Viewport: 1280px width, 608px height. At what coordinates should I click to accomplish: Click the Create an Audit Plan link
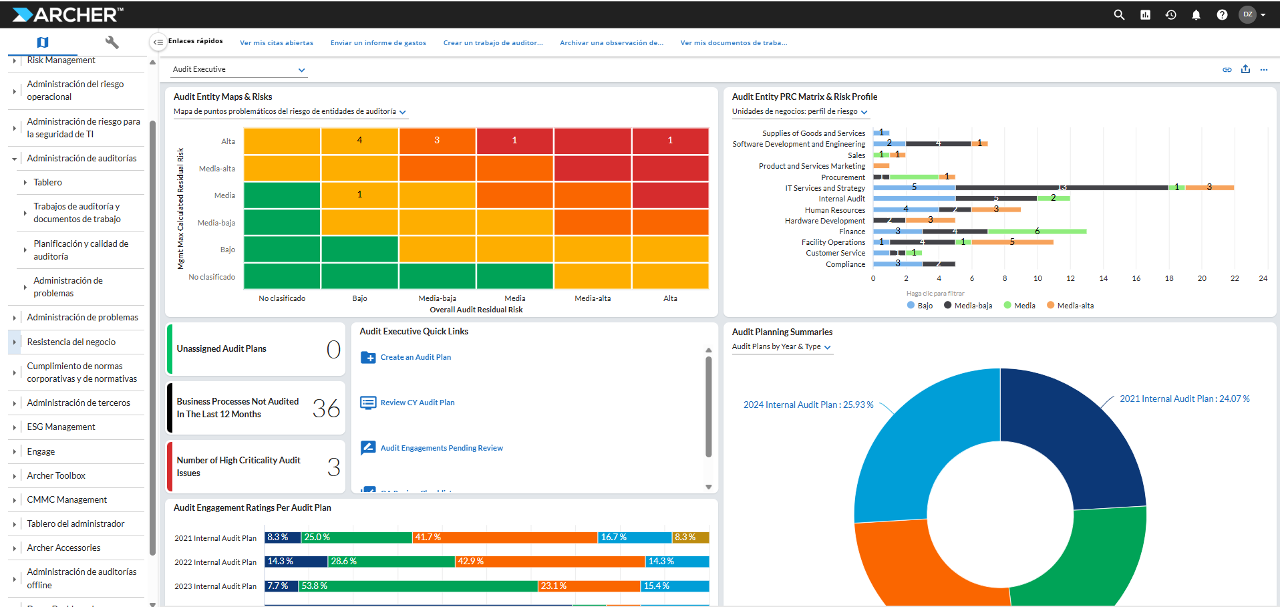pos(415,357)
